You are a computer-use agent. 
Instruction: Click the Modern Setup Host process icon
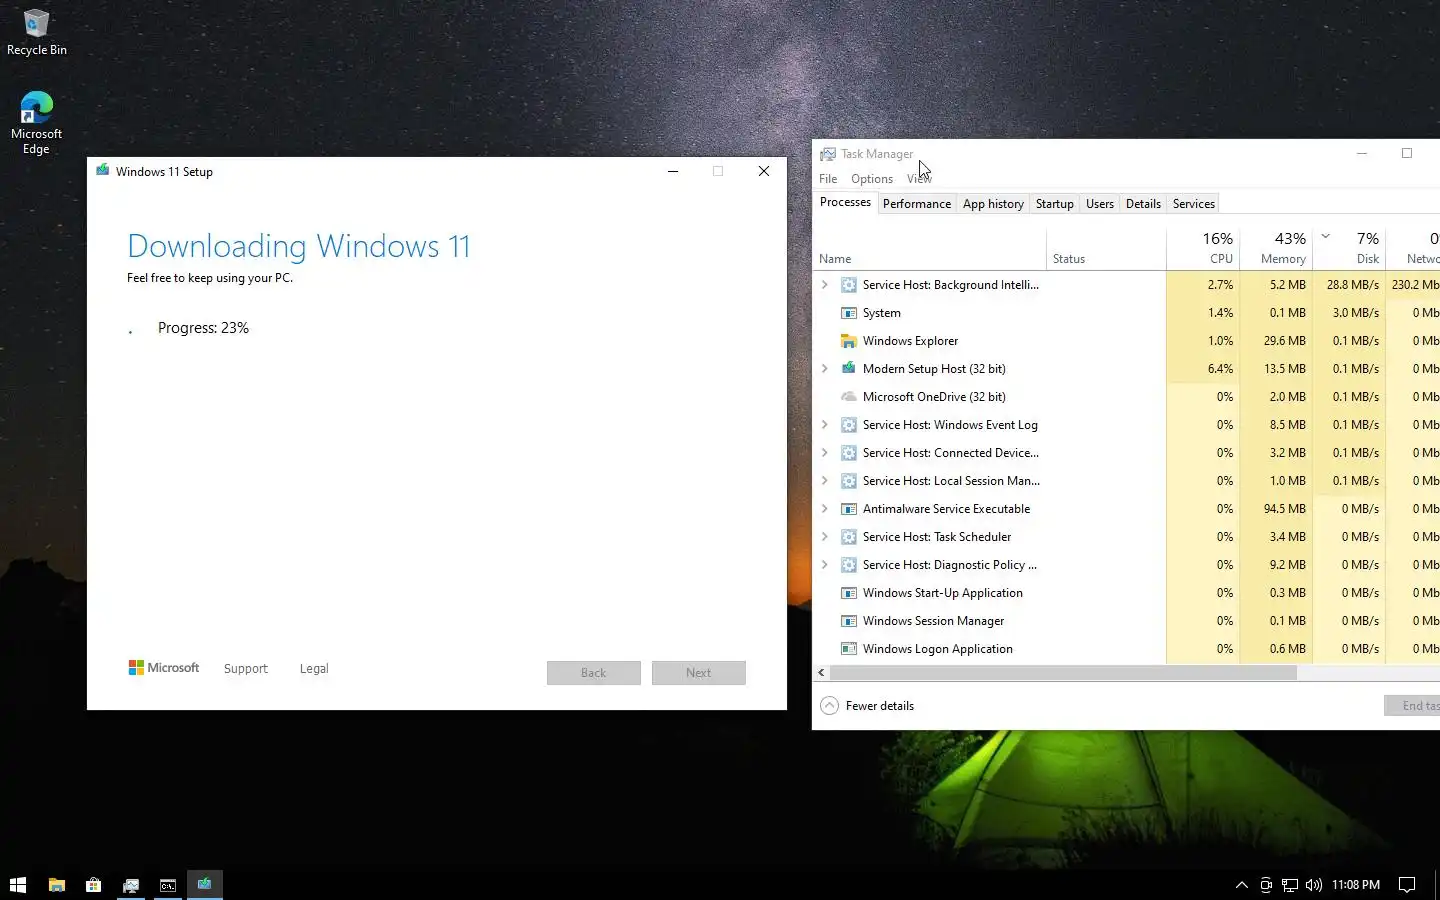pyautogui.click(x=848, y=369)
